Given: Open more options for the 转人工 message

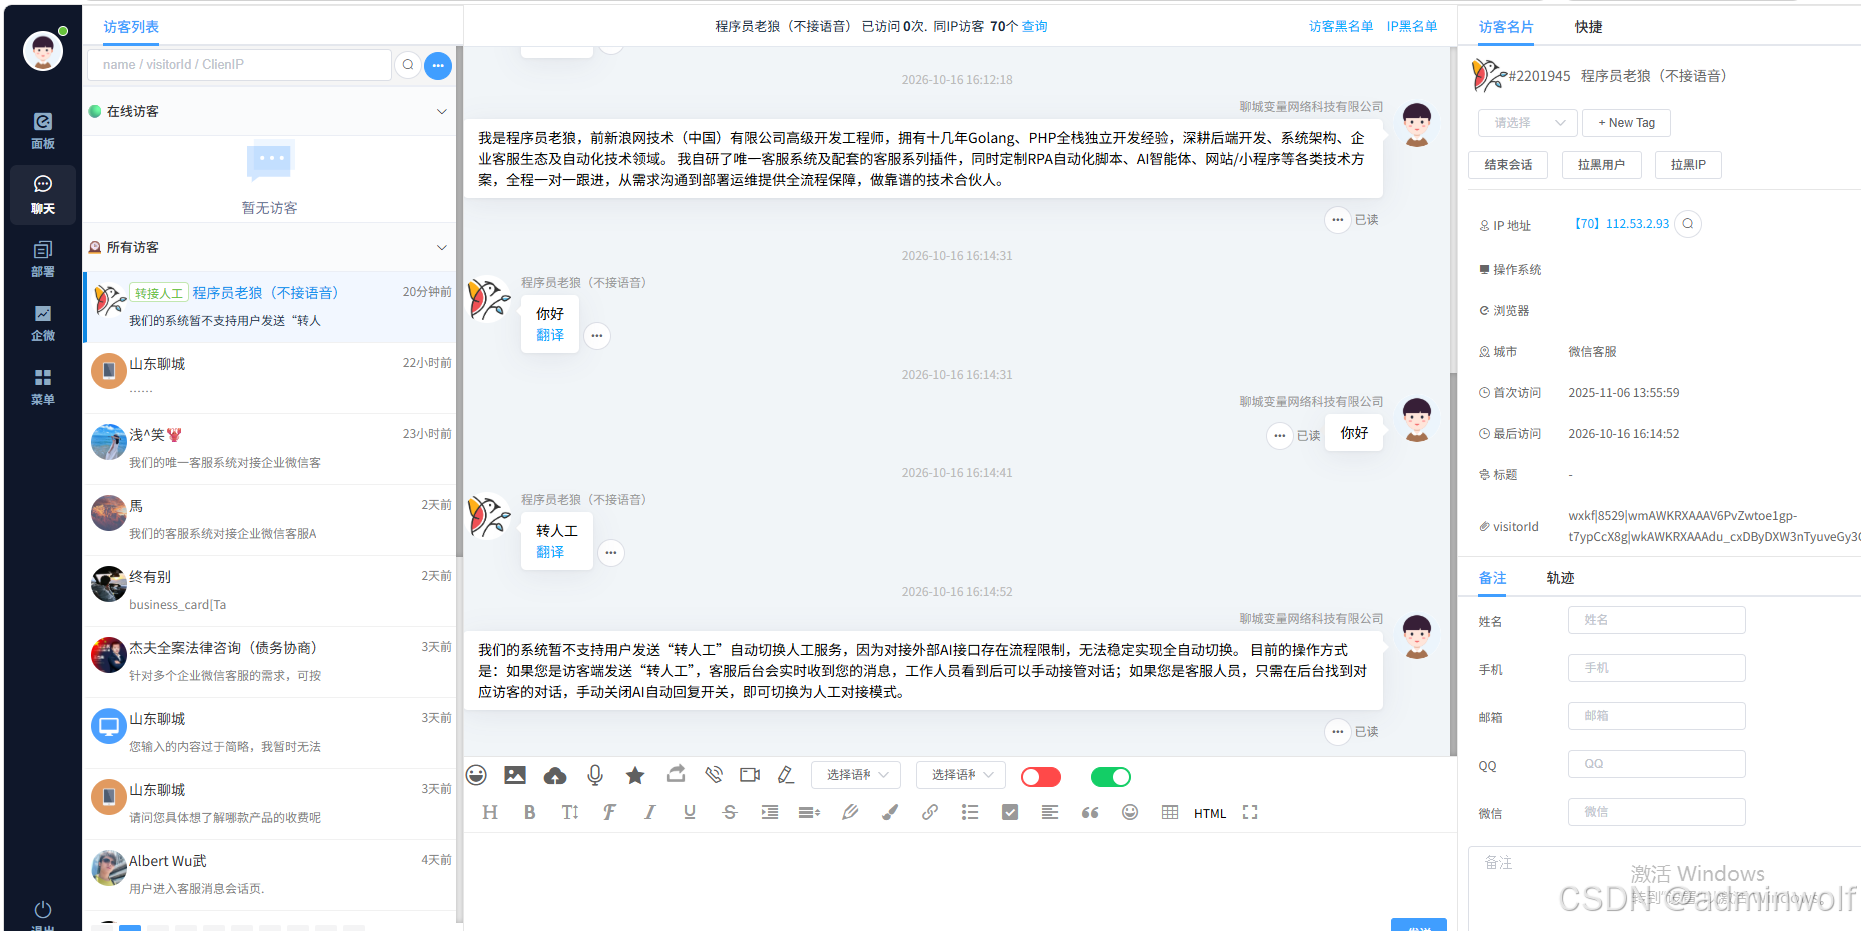Looking at the screenshot, I should coord(611,552).
